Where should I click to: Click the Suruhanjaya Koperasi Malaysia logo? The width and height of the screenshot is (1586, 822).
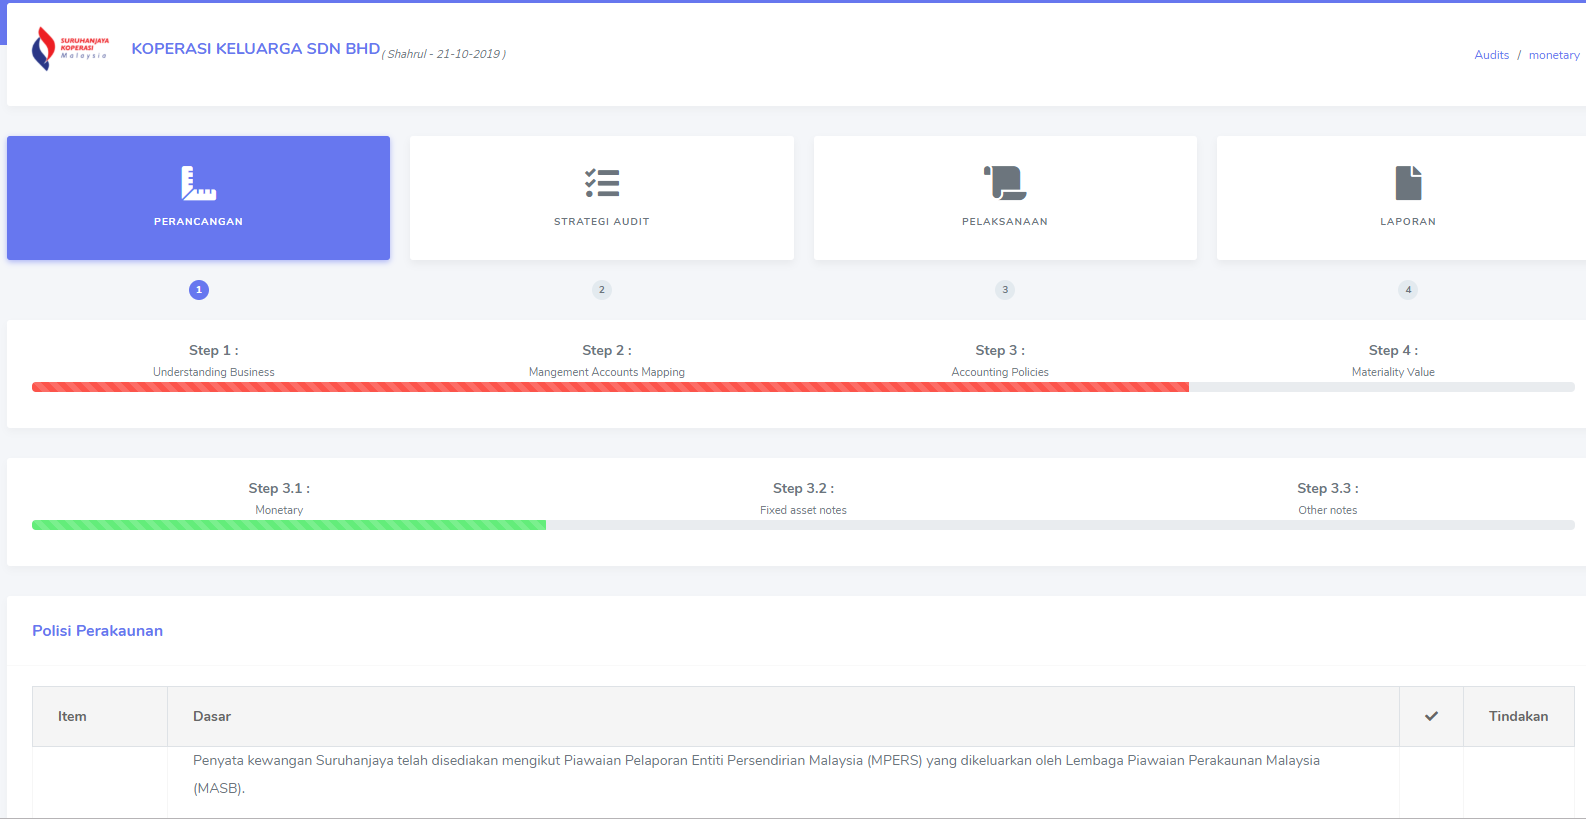coord(70,49)
